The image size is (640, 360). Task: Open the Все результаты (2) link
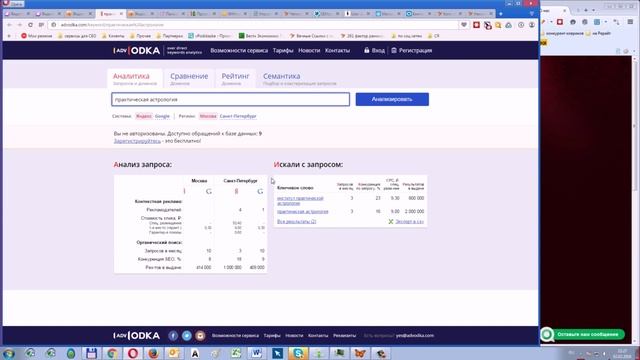pos(296,221)
